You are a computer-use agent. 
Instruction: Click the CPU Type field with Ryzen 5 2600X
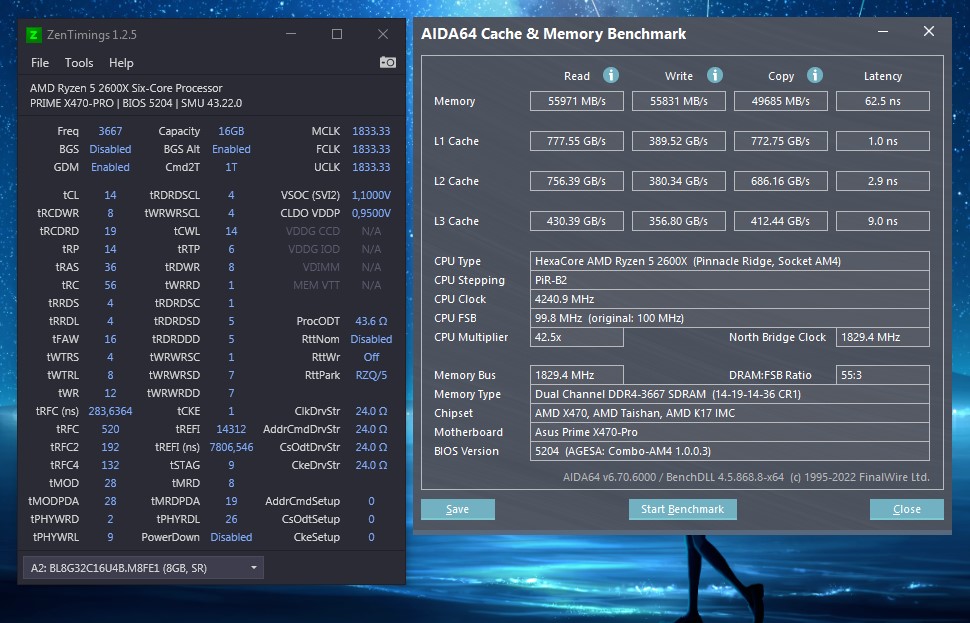coord(730,261)
